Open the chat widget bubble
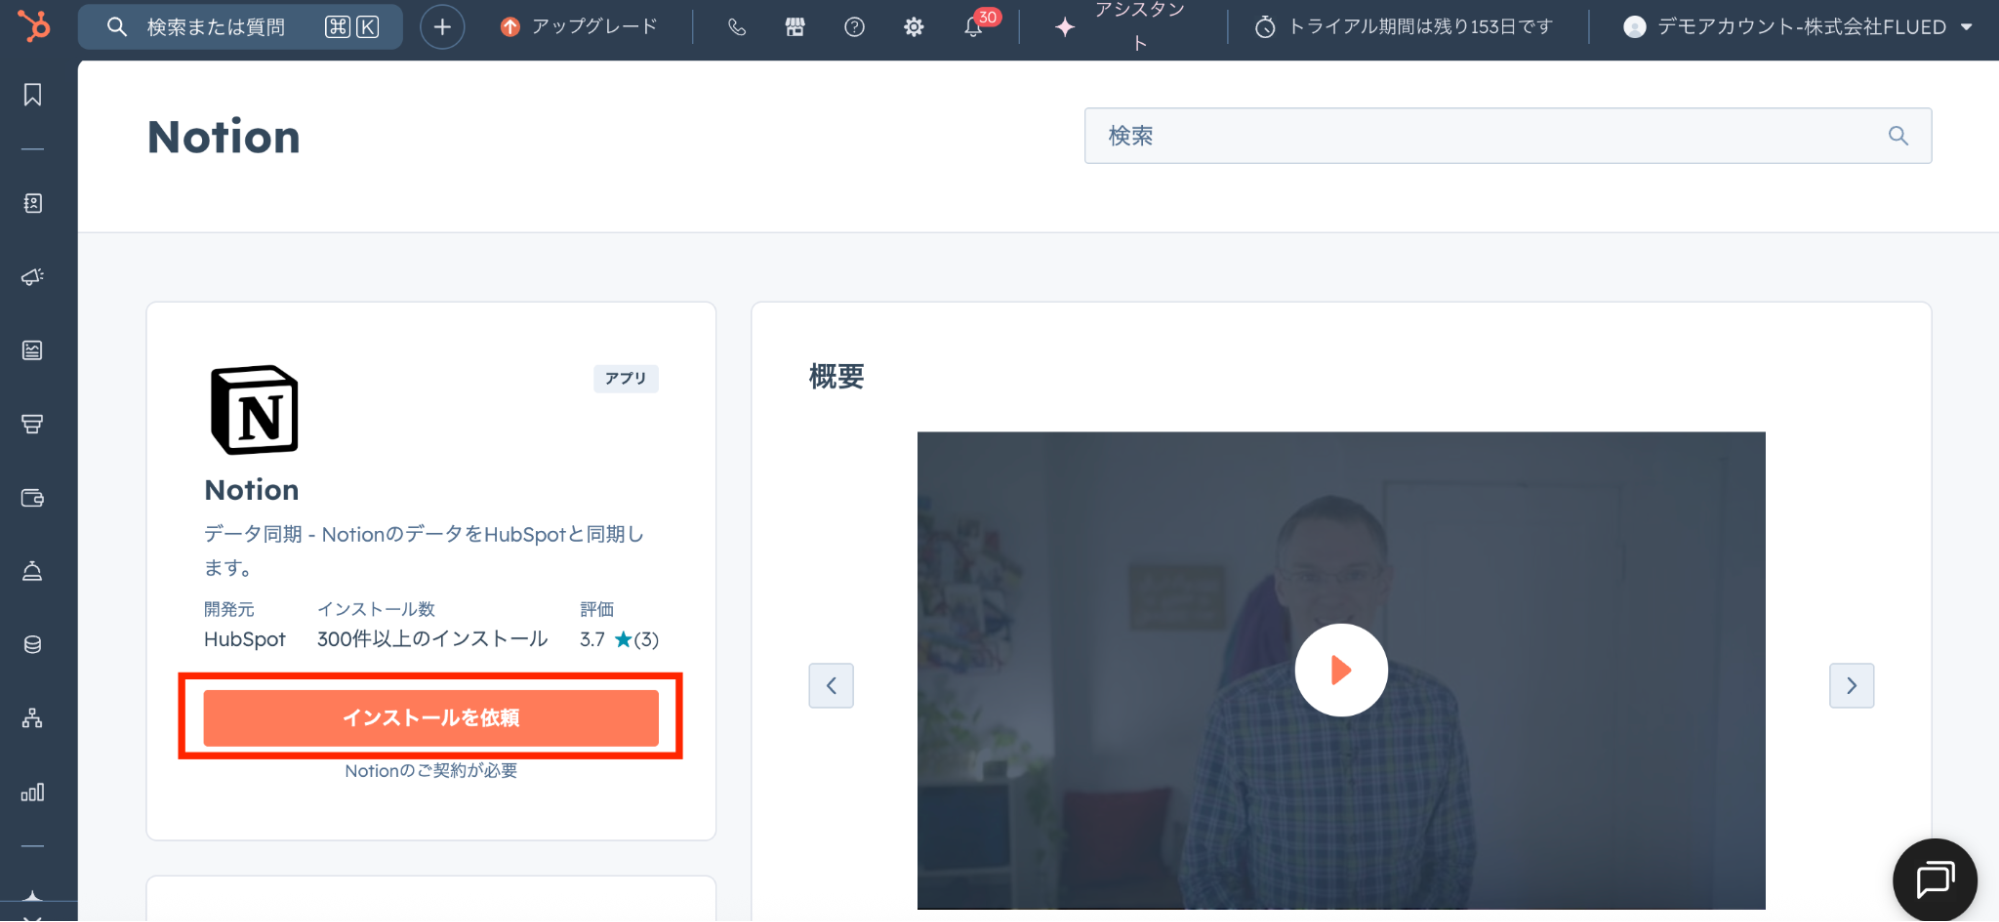 point(1935,880)
